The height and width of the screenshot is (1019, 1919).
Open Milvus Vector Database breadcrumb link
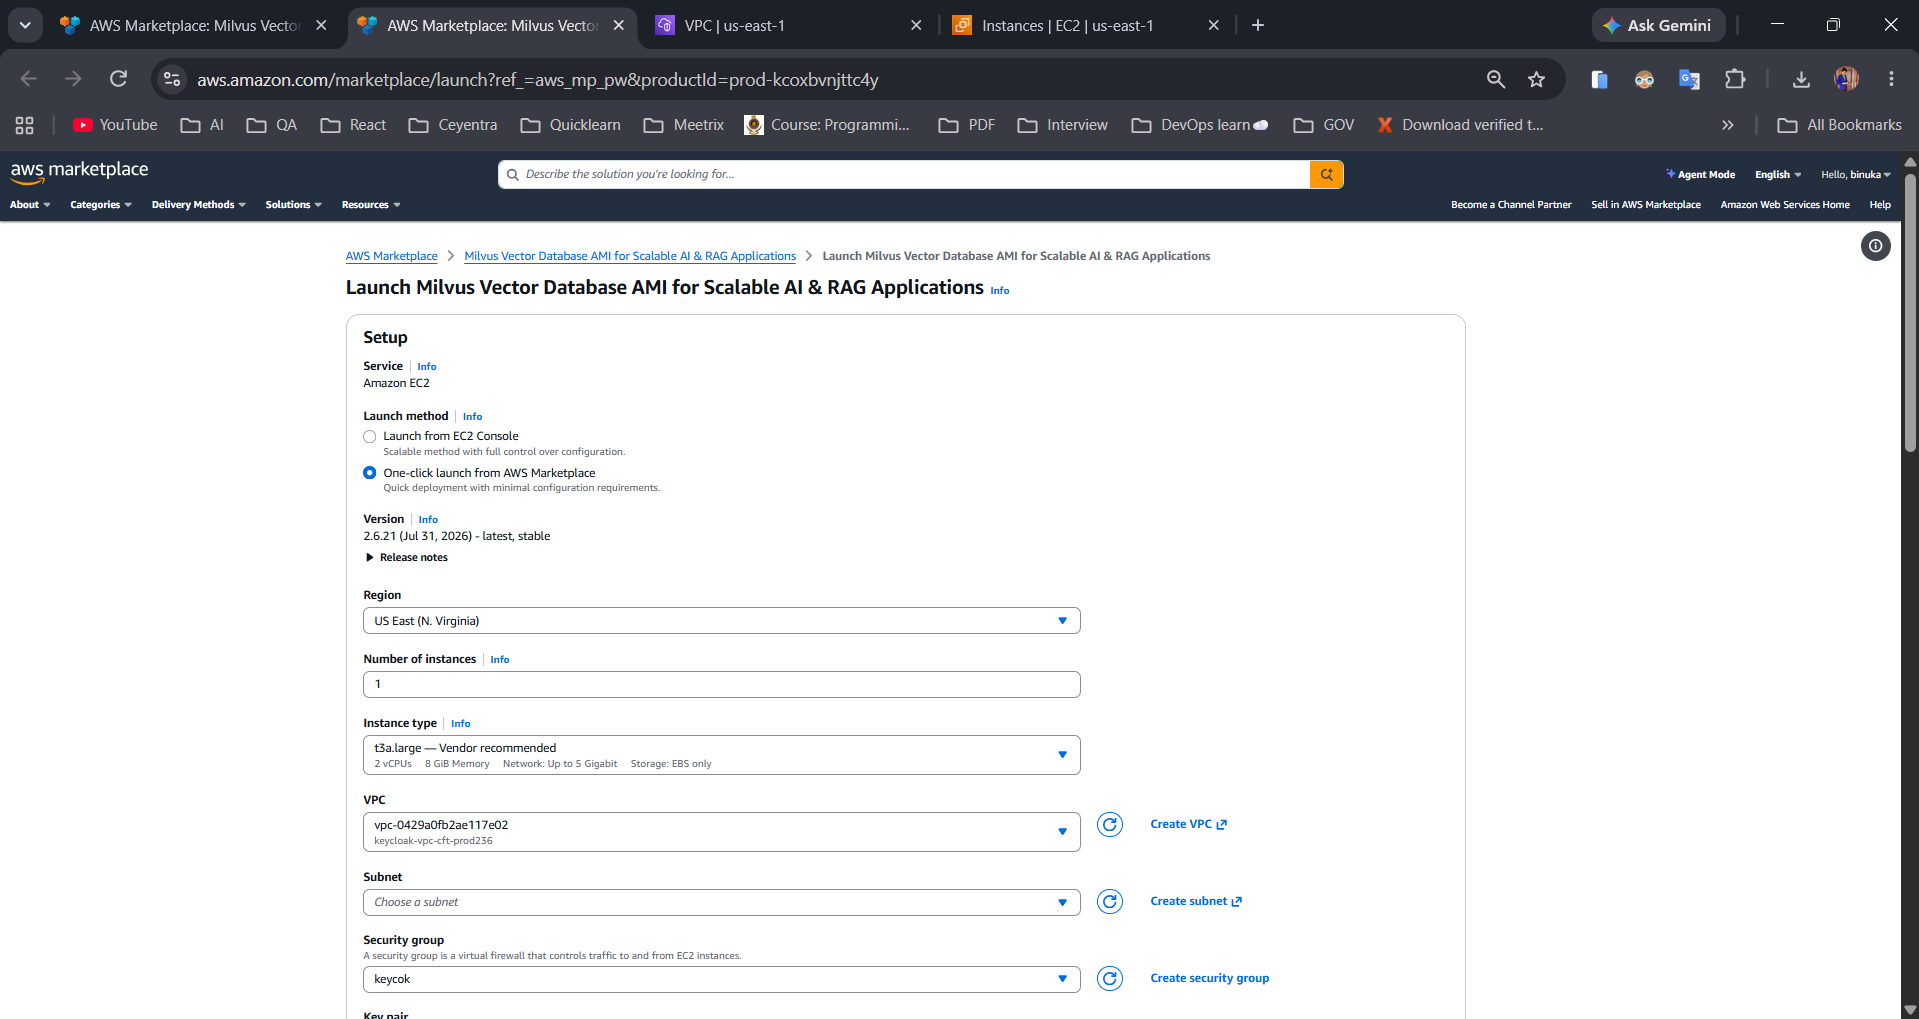[630, 256]
